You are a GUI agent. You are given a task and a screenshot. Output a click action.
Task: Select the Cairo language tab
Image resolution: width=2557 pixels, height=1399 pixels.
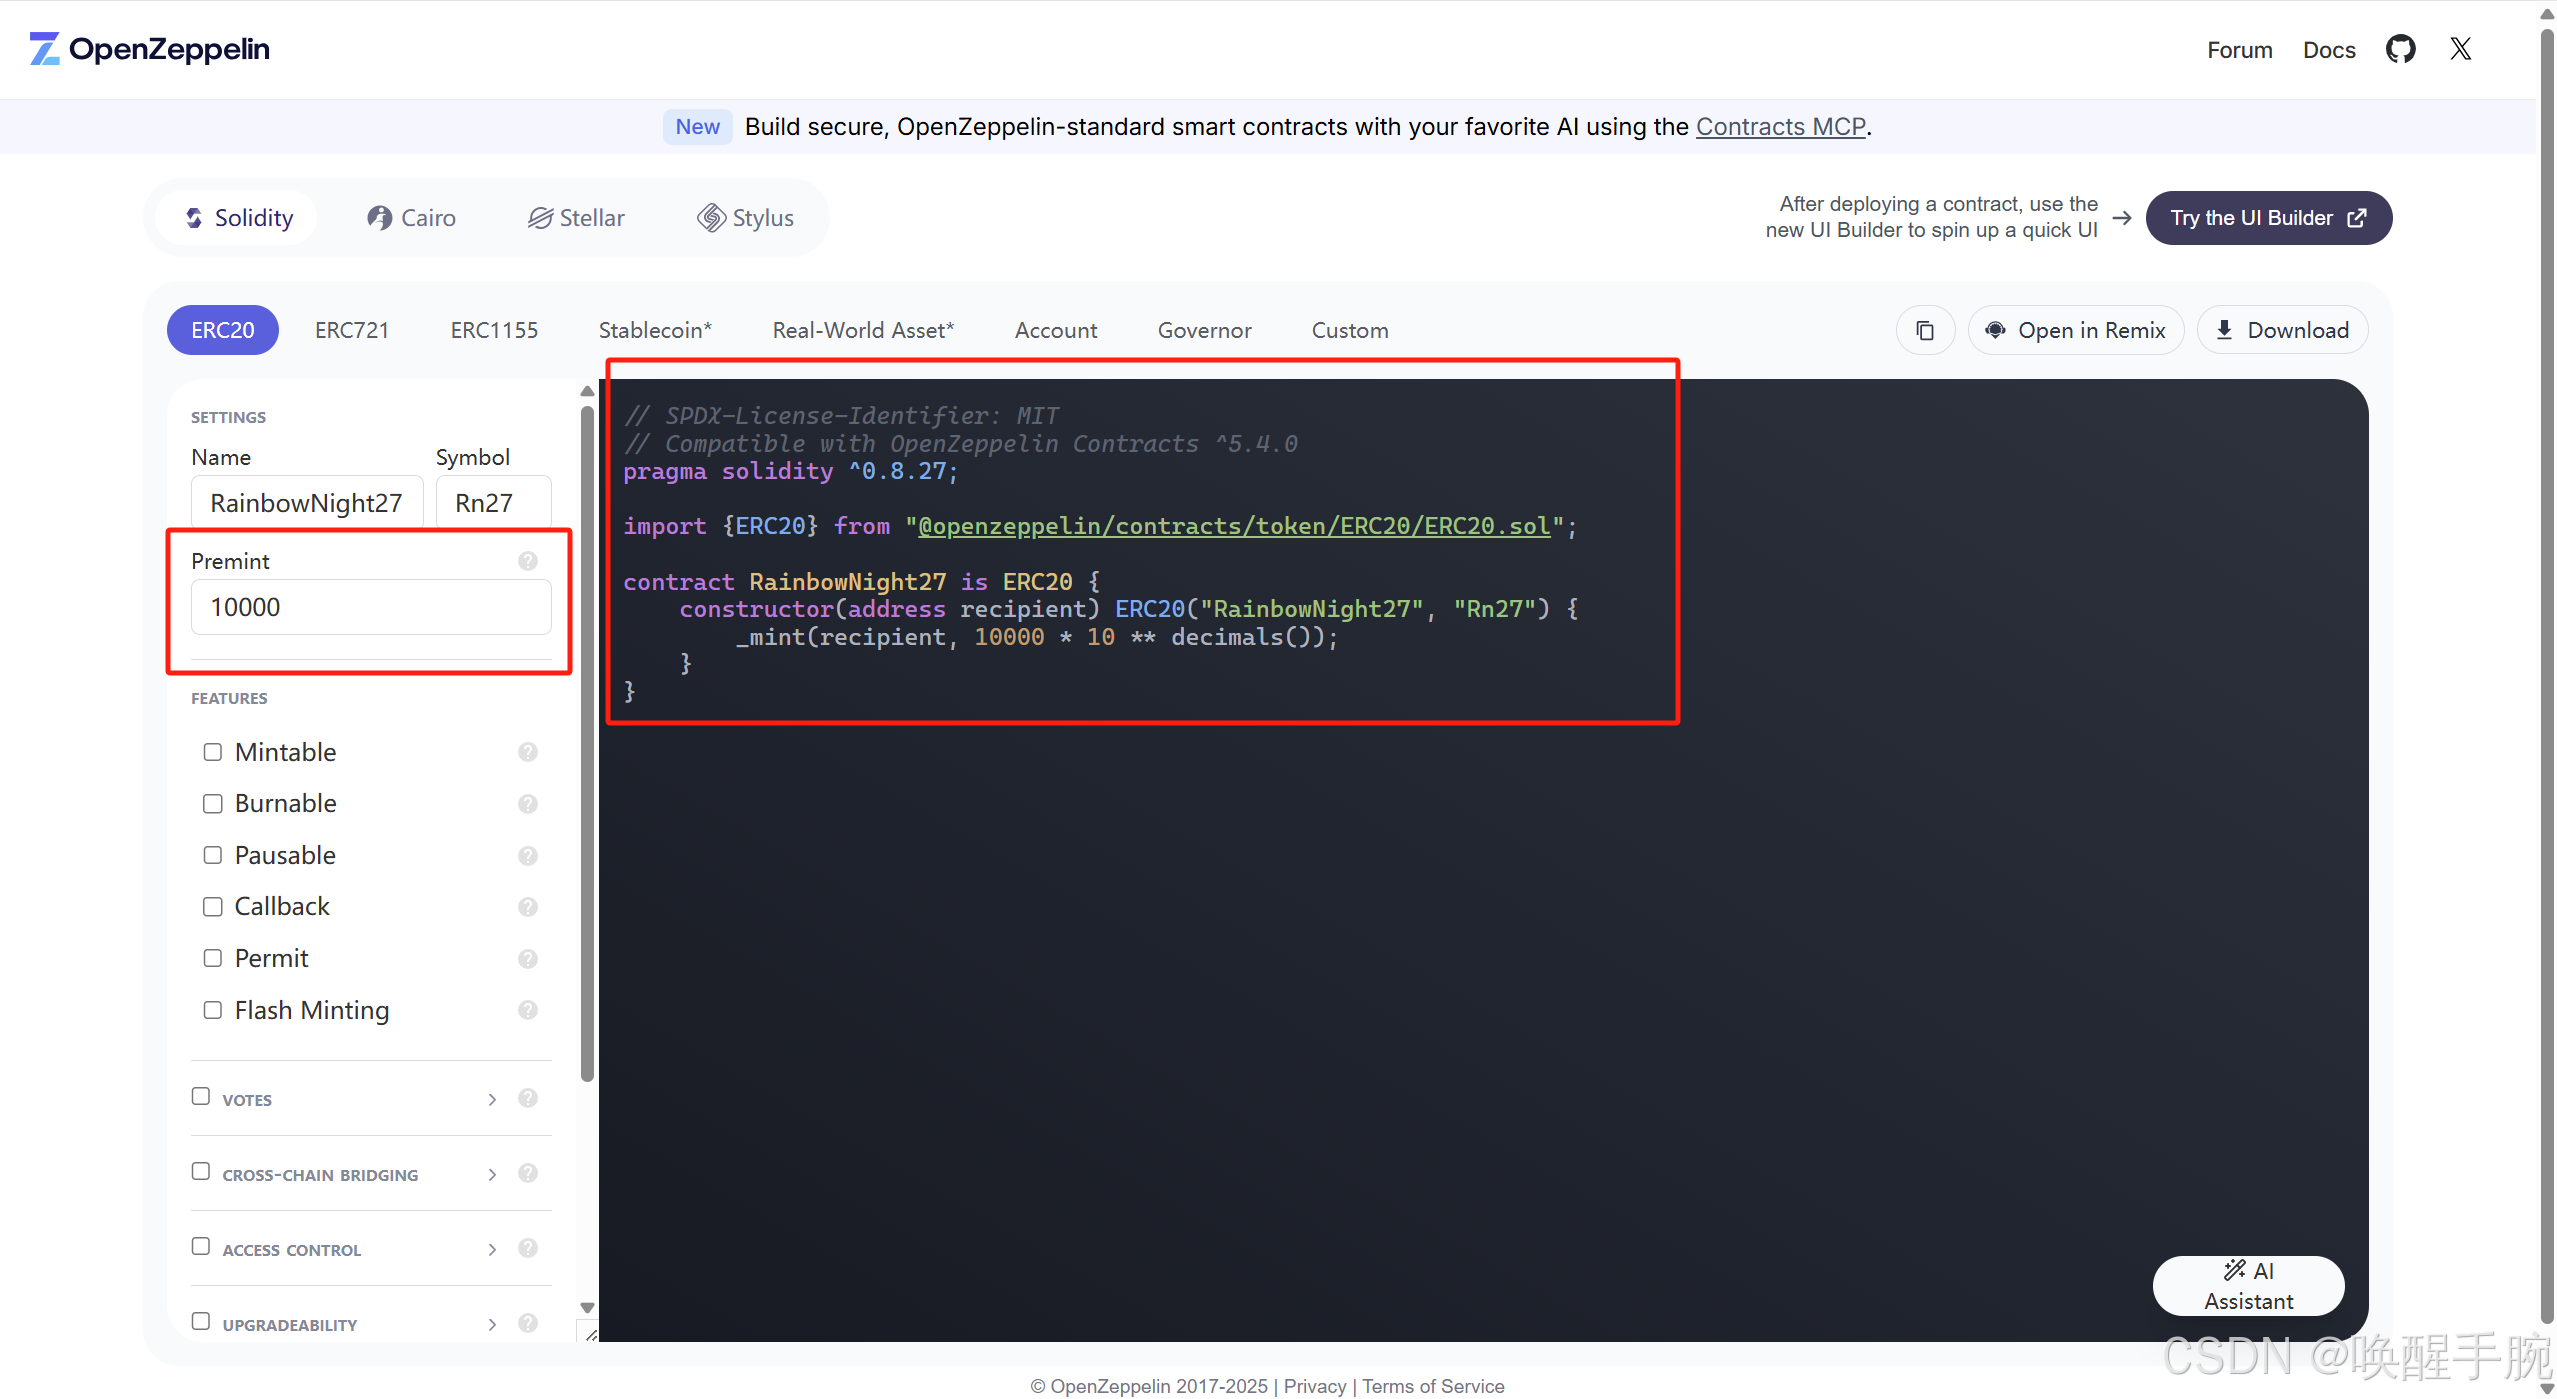[411, 218]
